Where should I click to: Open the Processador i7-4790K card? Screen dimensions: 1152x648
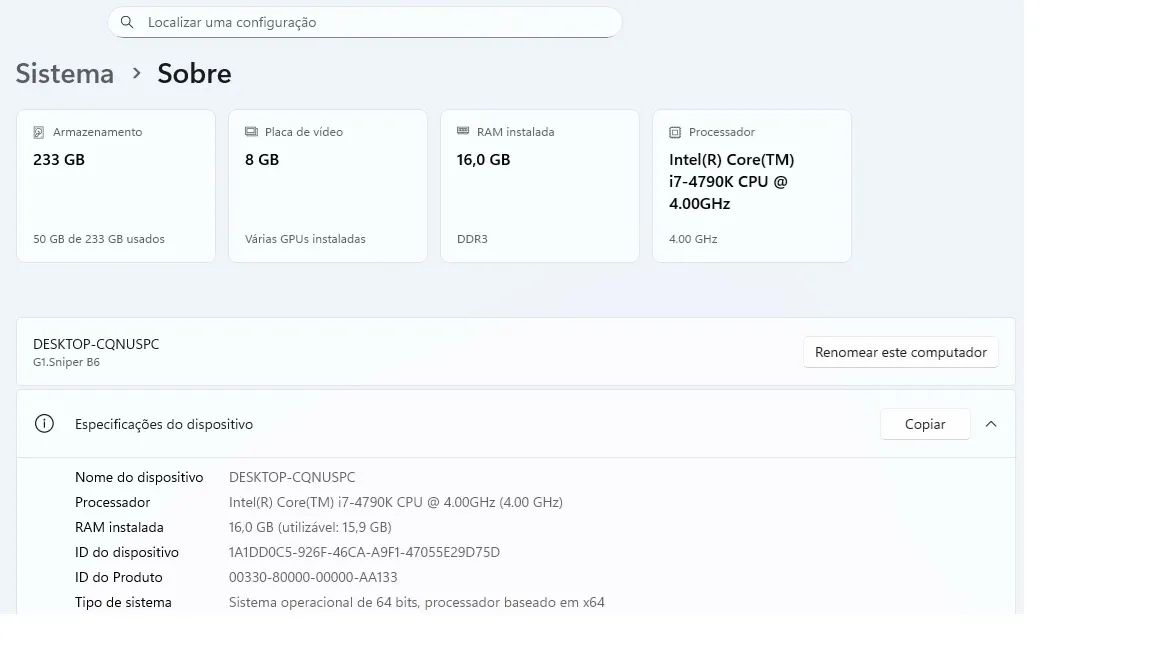(x=752, y=186)
